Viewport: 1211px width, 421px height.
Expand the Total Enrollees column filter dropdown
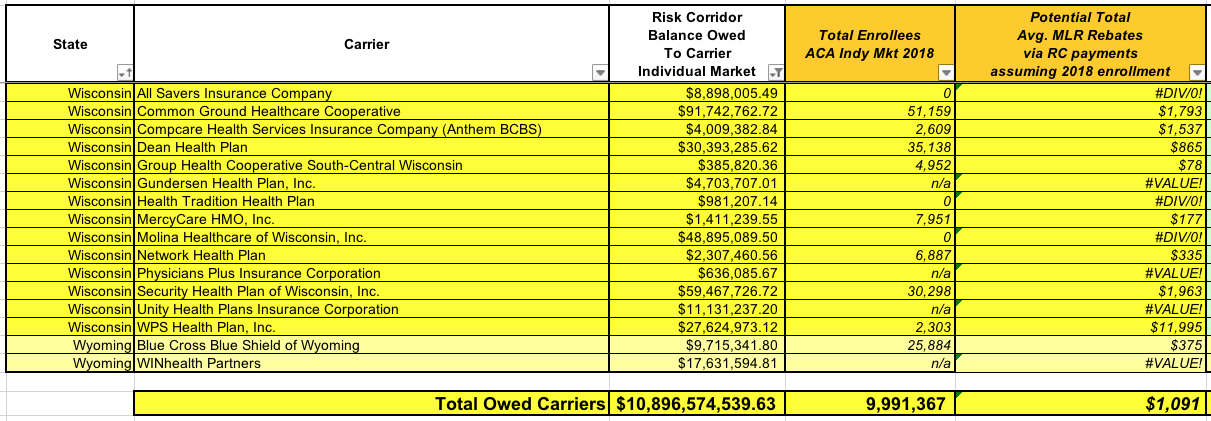click(947, 73)
